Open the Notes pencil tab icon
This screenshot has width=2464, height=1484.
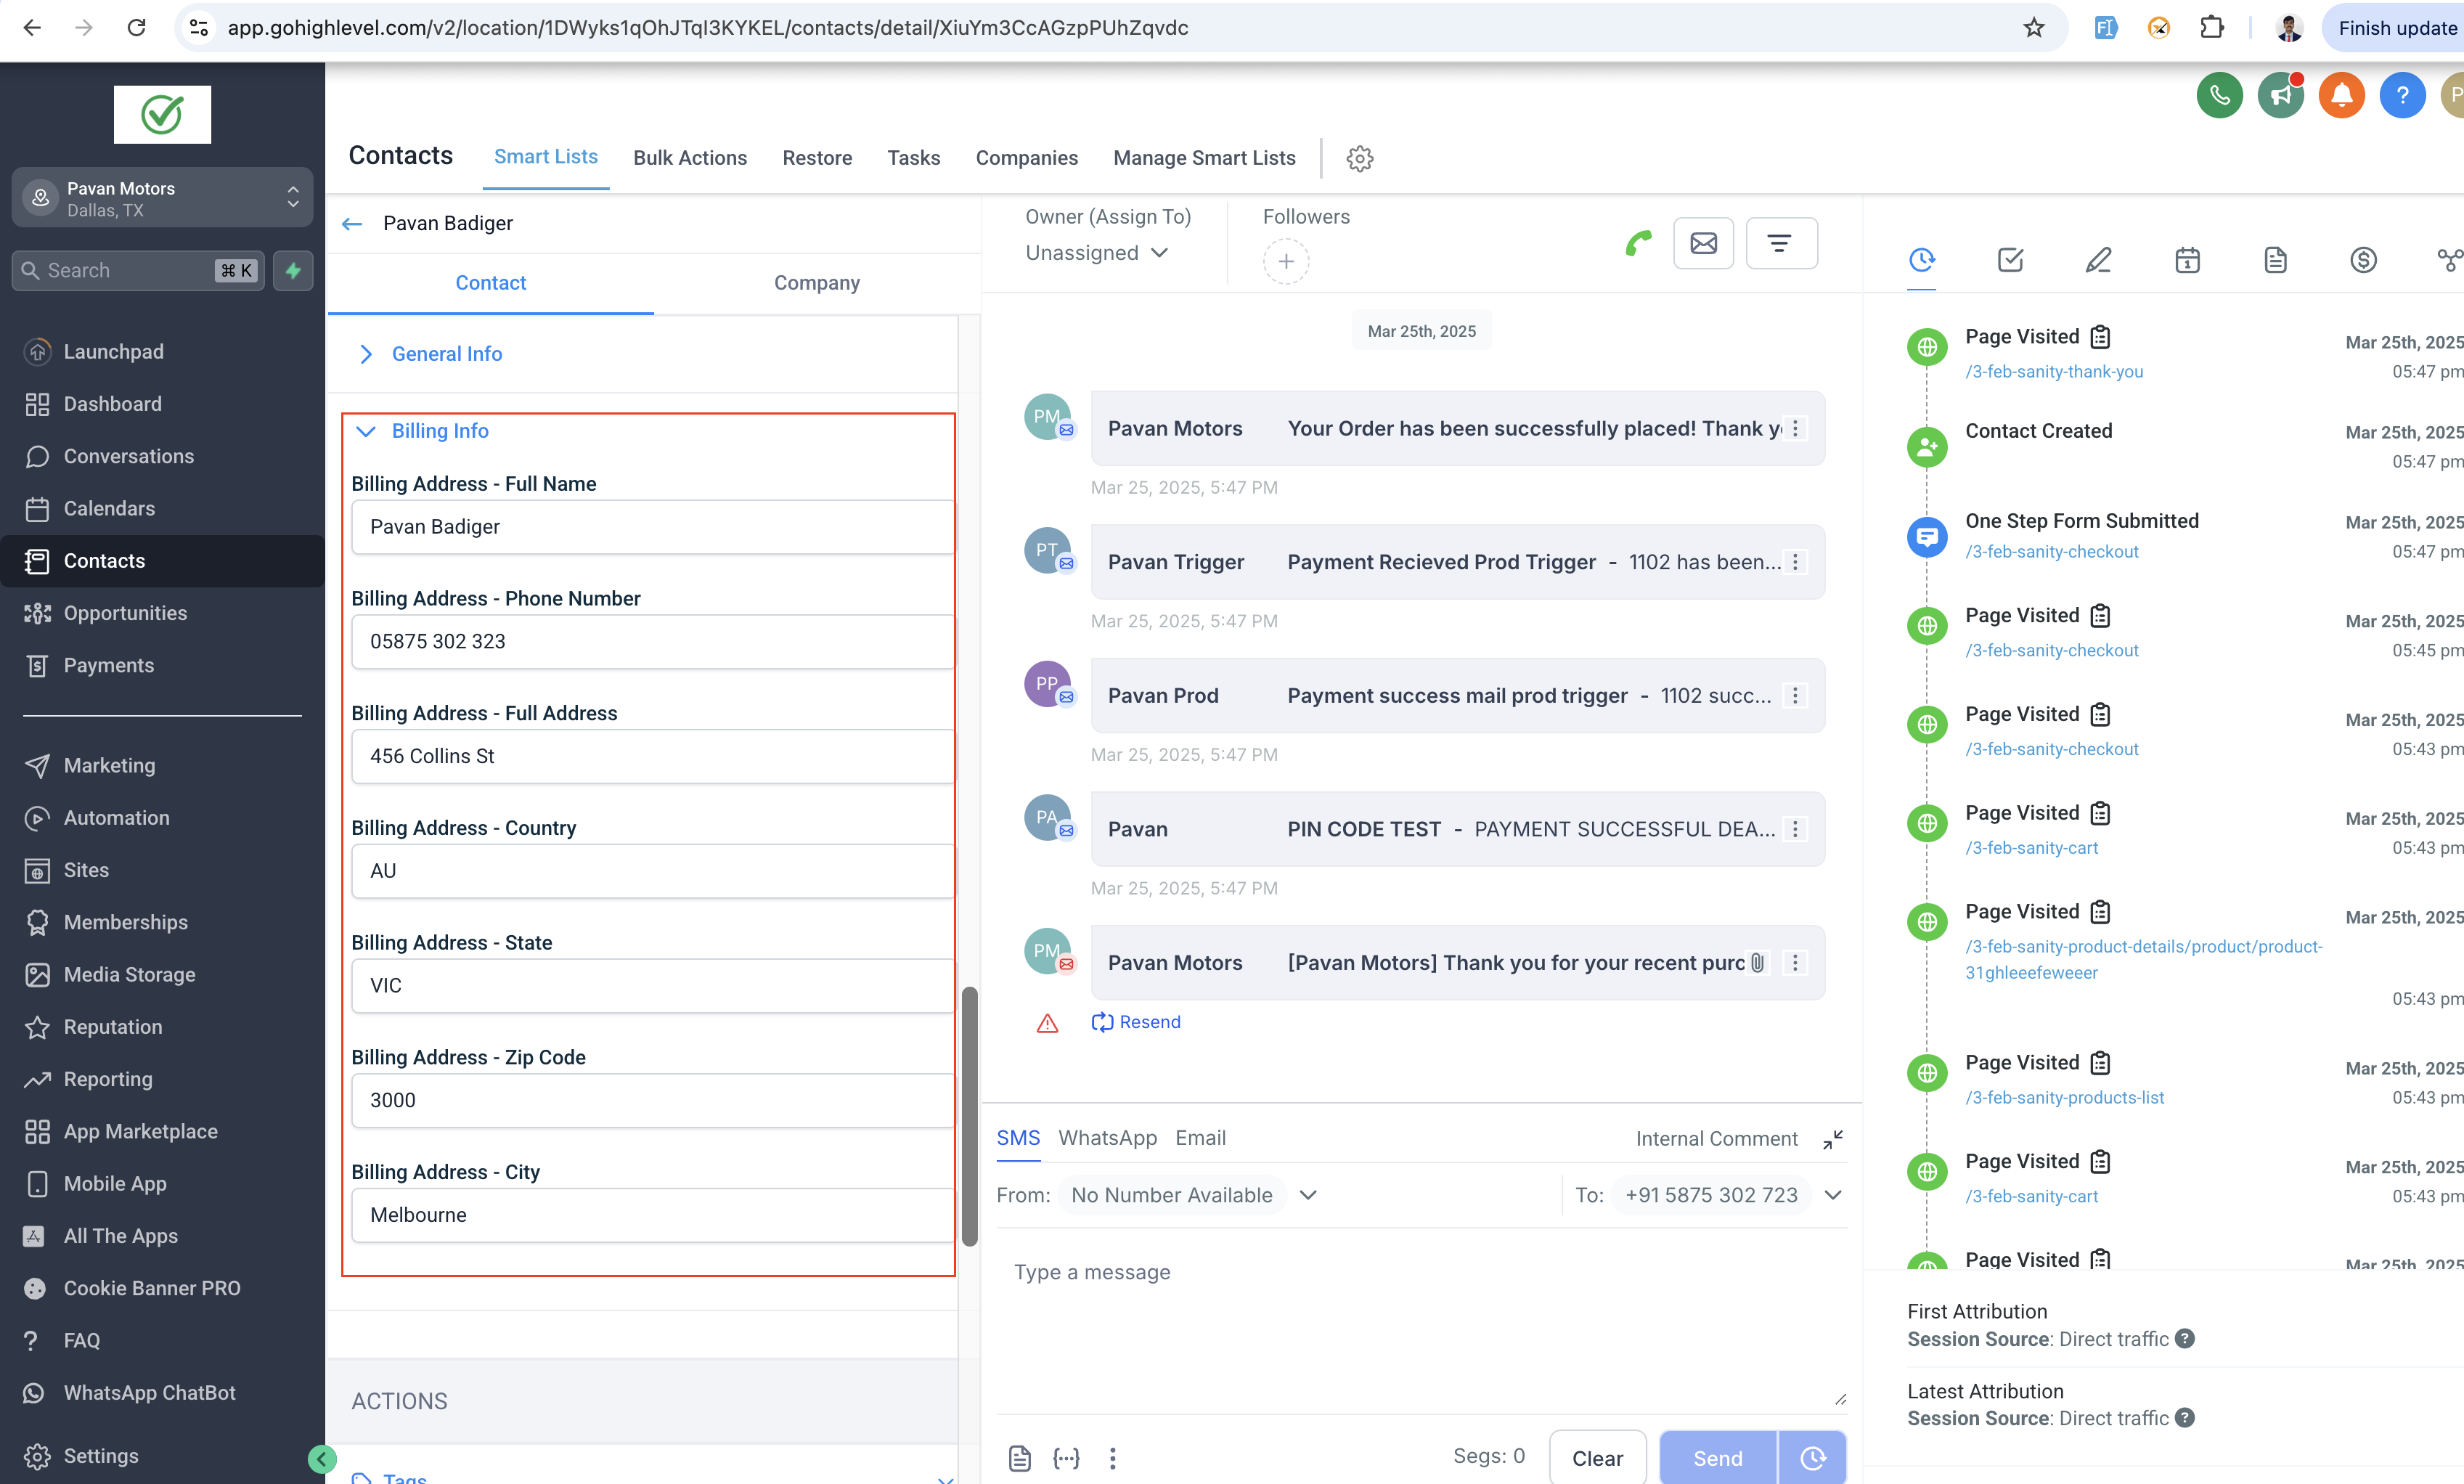[x=2098, y=260]
